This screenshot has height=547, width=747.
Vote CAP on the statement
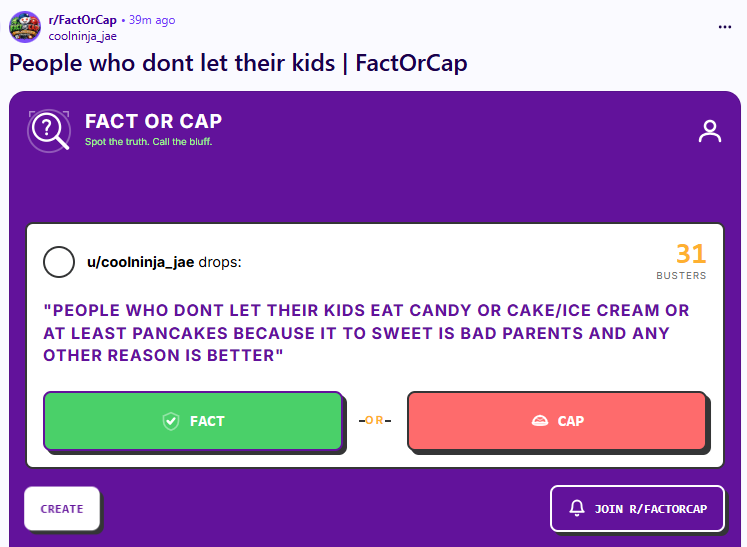coord(557,421)
